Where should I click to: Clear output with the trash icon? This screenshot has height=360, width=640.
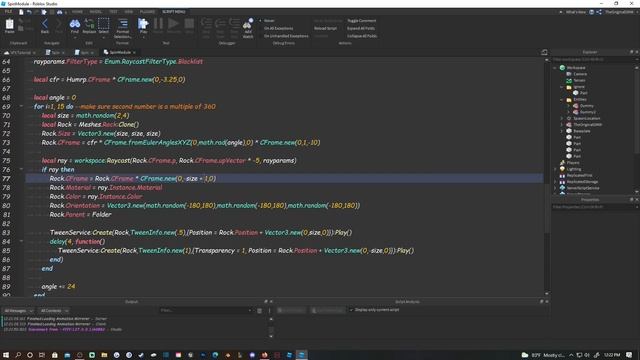tap(259, 311)
